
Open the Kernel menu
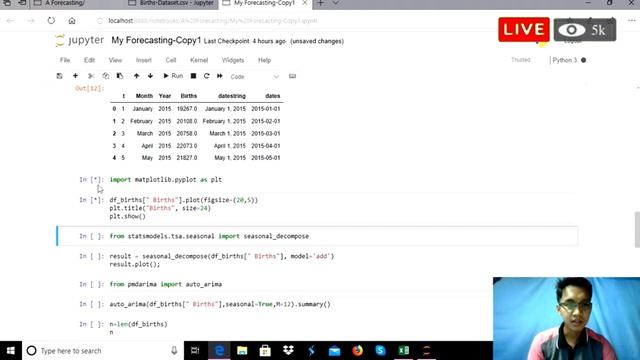coord(199,60)
